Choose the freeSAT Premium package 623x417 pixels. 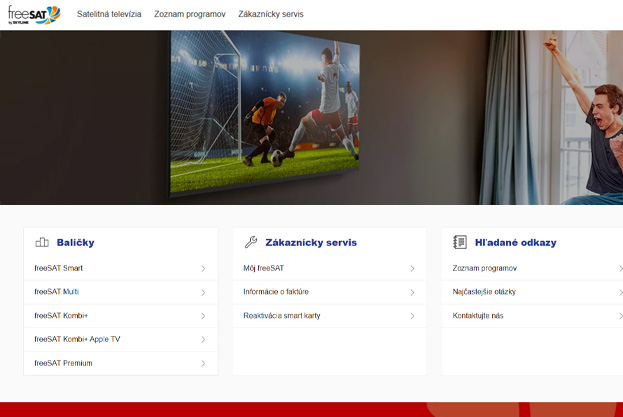pos(63,363)
